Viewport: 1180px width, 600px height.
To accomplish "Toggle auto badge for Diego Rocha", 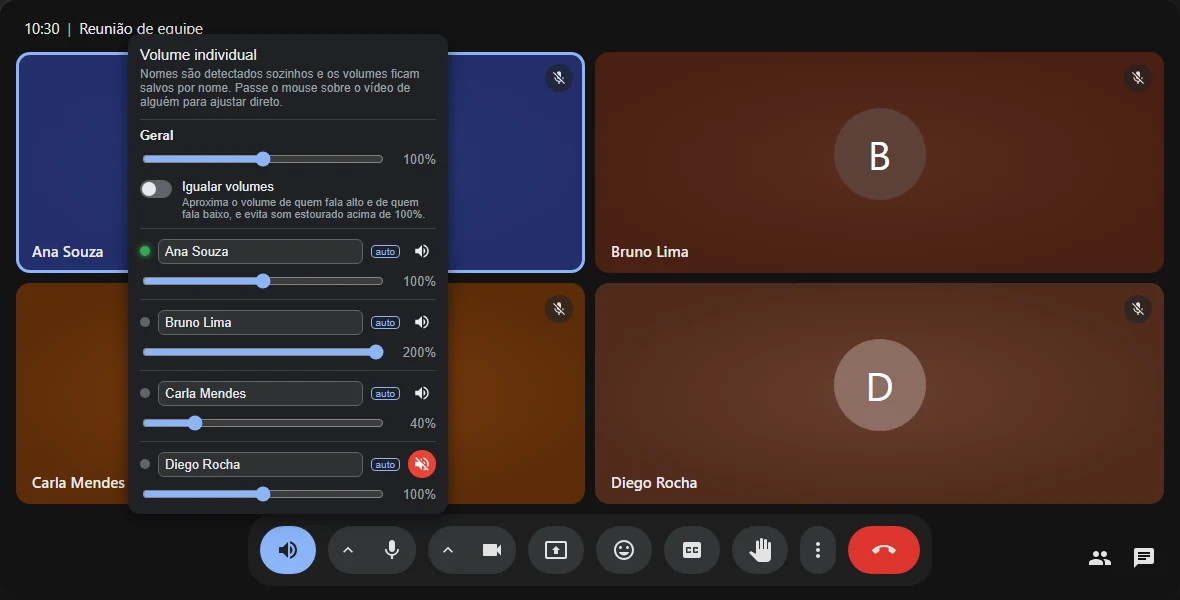I will click(385, 464).
